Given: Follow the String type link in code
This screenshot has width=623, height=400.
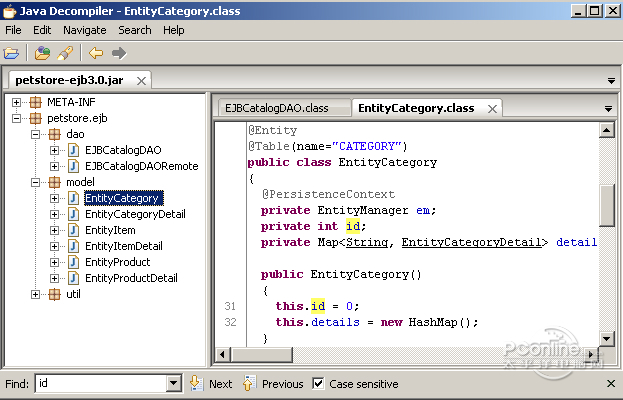Looking at the screenshot, I should 367,242.
